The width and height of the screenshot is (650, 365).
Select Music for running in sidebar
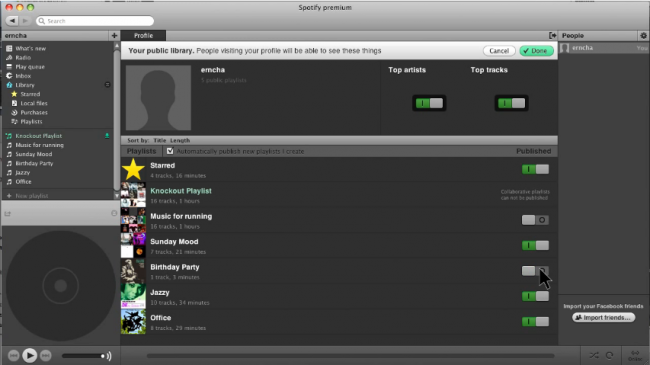tap(39, 145)
